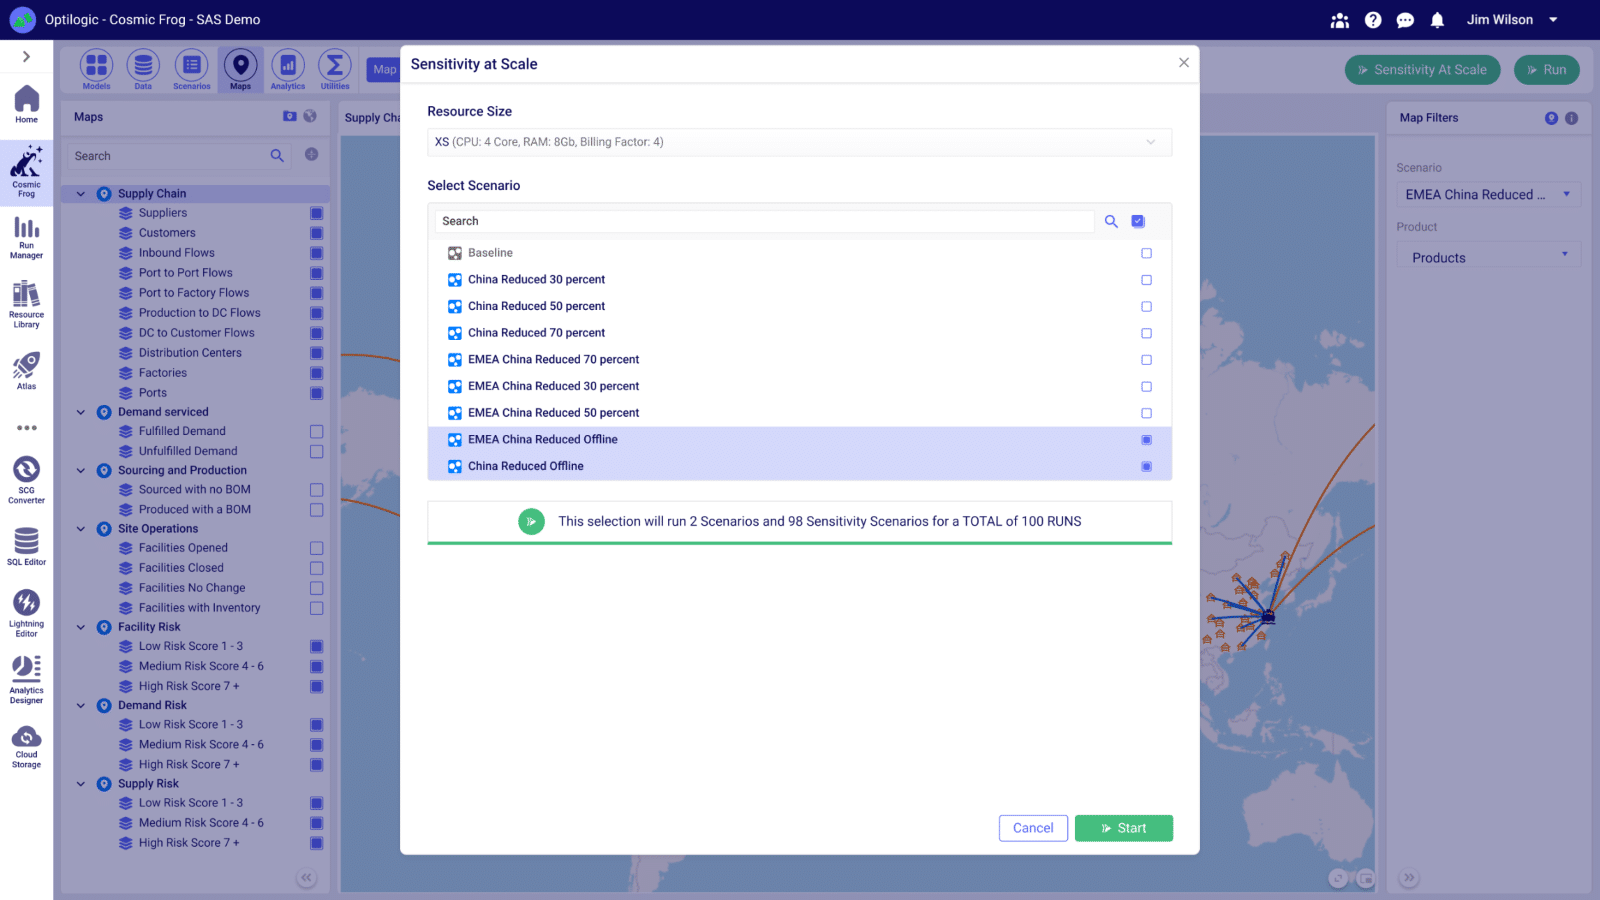Collapse the Sourcing and Production group
Viewport: 1600px width, 900px height.
point(81,470)
